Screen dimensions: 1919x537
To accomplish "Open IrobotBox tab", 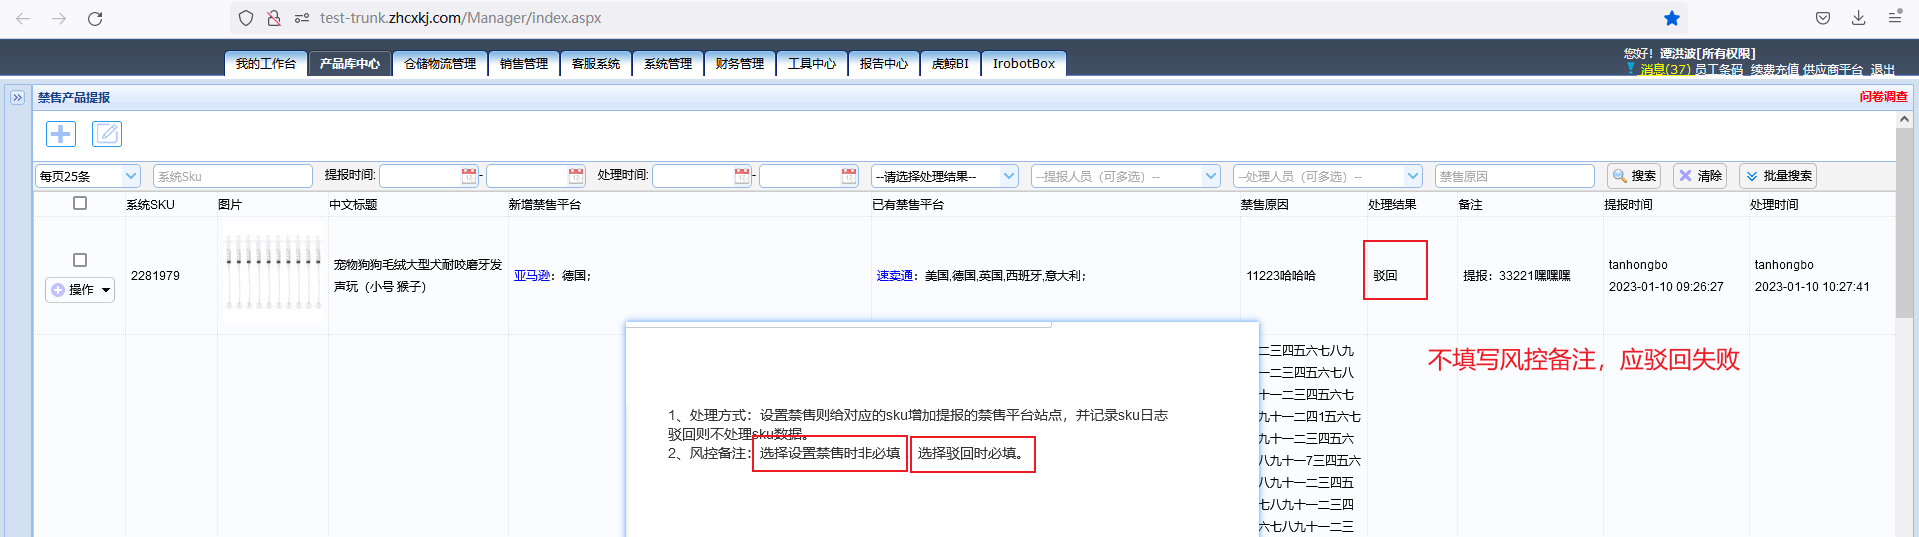I will coord(1024,63).
